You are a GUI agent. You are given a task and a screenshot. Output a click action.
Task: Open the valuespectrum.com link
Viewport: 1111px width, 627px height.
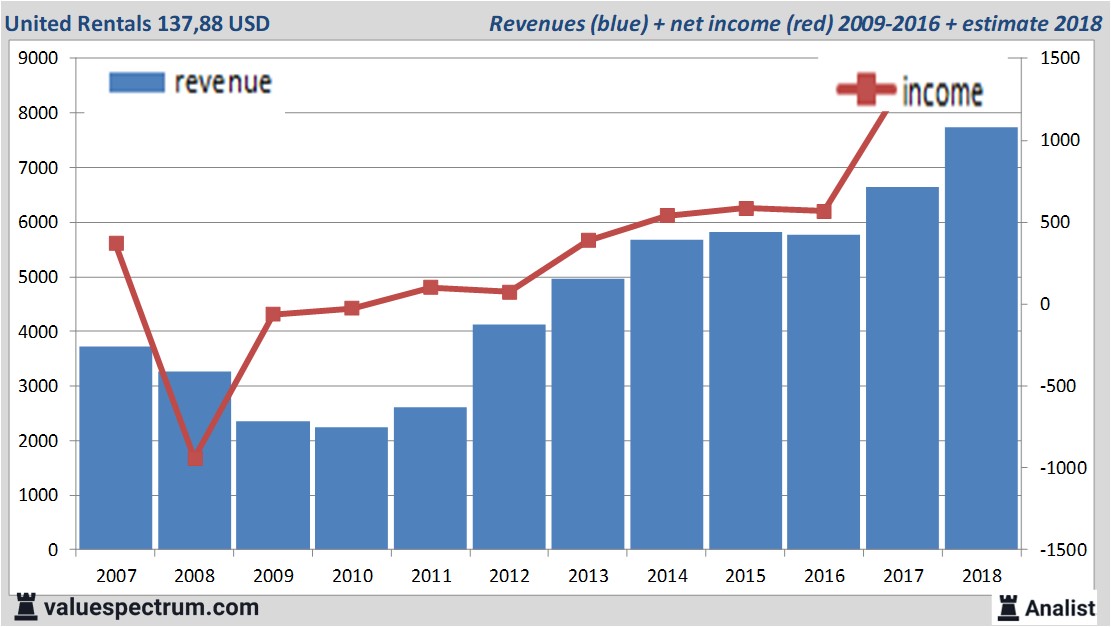(150, 607)
